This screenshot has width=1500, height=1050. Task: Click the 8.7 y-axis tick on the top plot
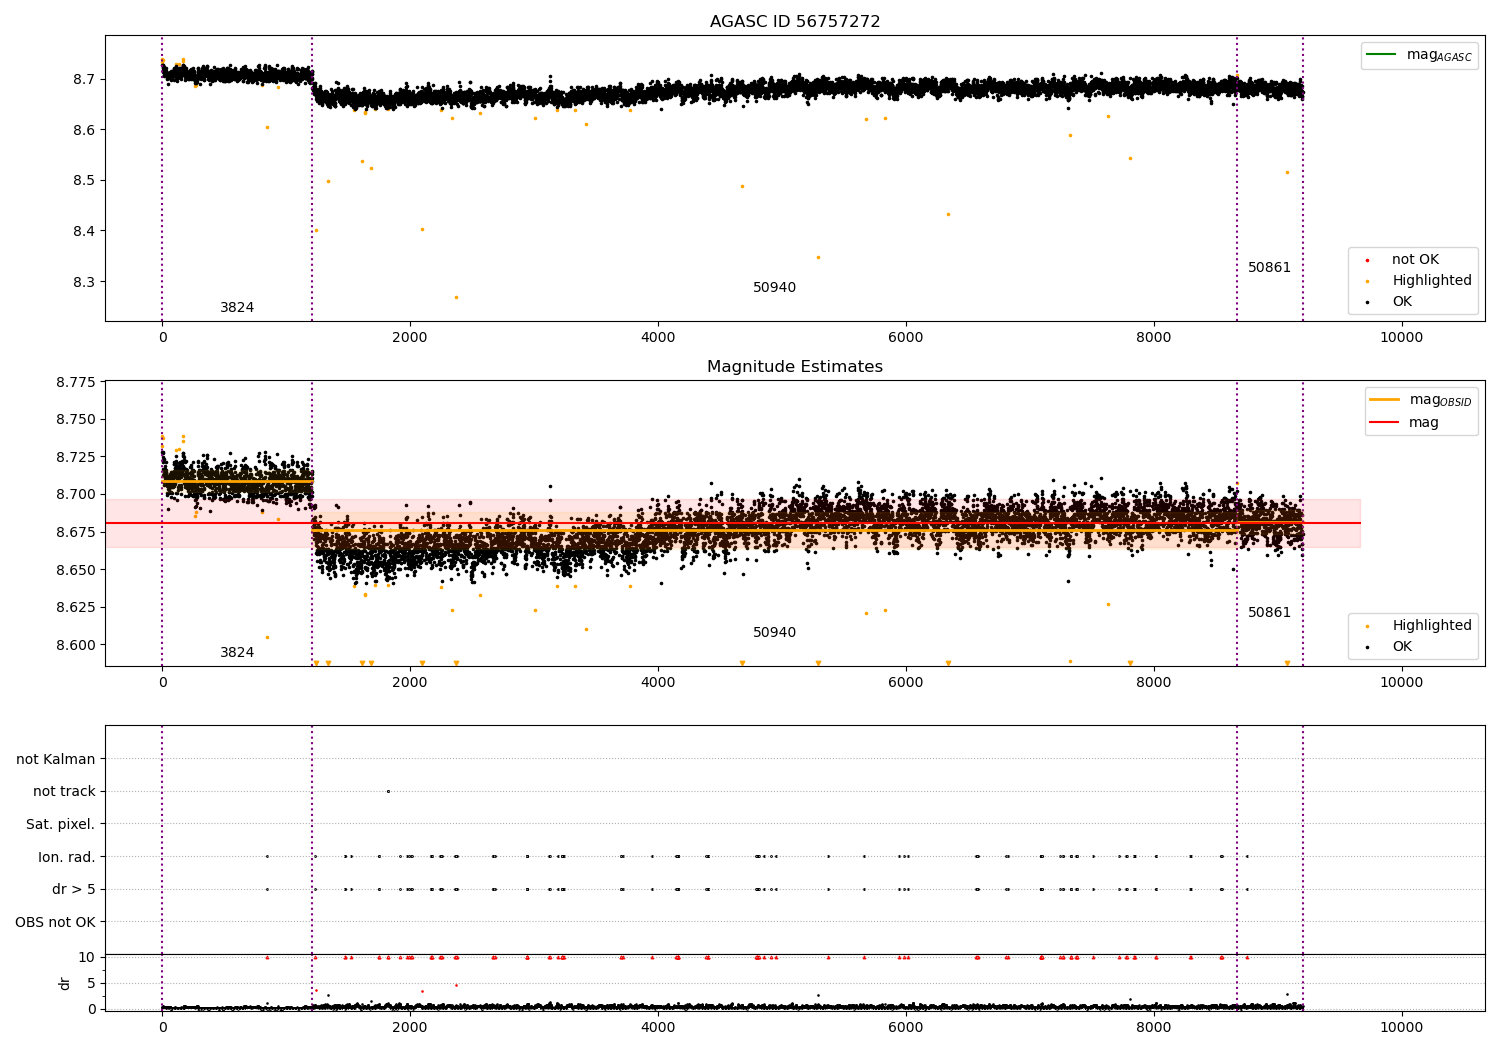point(84,79)
